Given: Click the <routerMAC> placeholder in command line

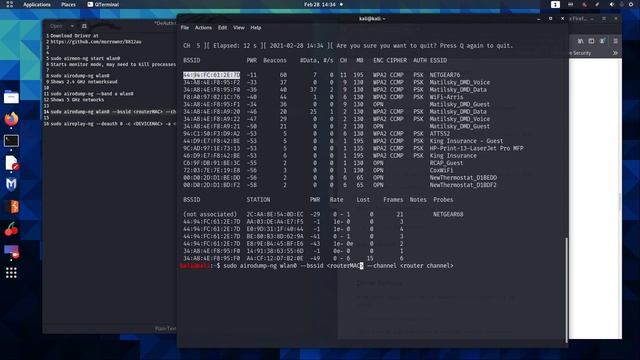Looking at the screenshot, I should [345, 266].
